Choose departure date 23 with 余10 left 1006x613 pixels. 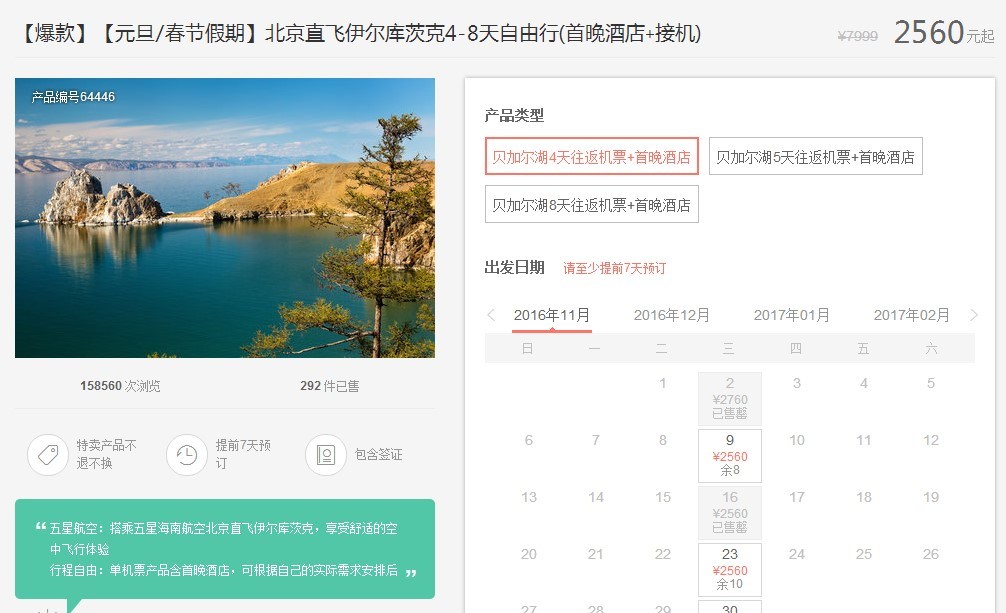pos(730,569)
